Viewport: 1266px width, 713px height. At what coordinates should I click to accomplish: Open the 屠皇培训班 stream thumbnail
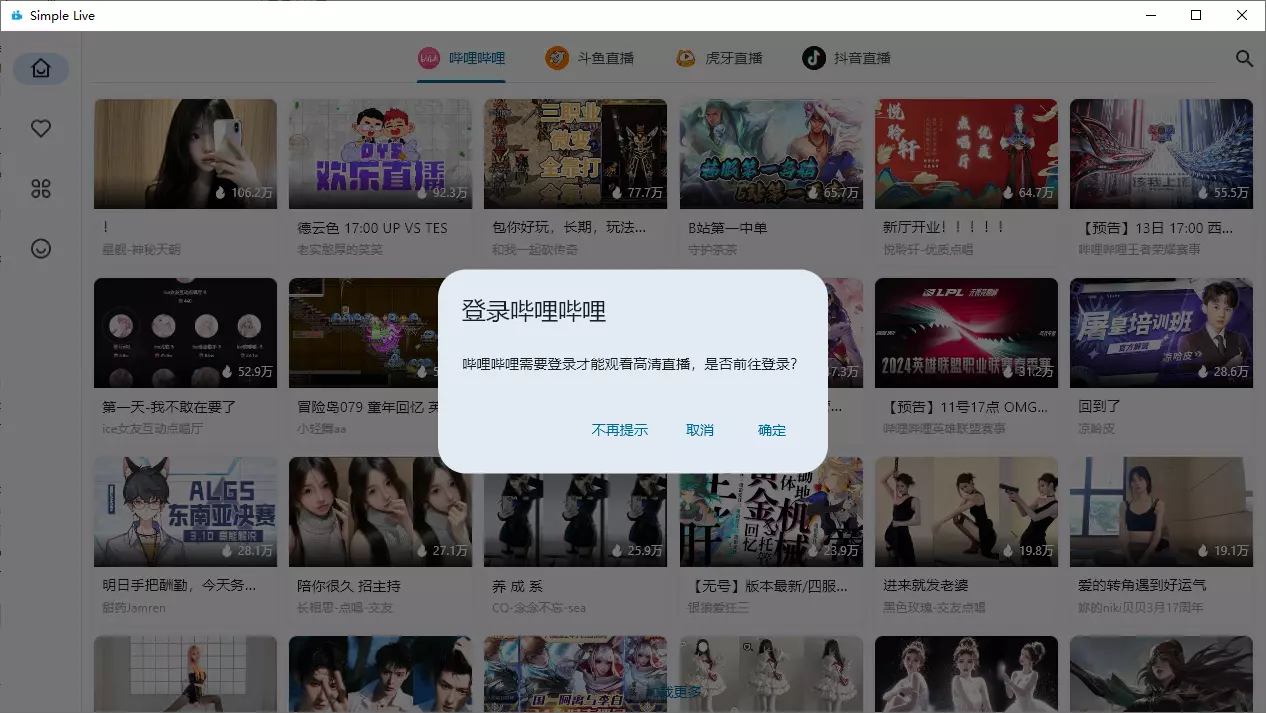coord(1161,332)
